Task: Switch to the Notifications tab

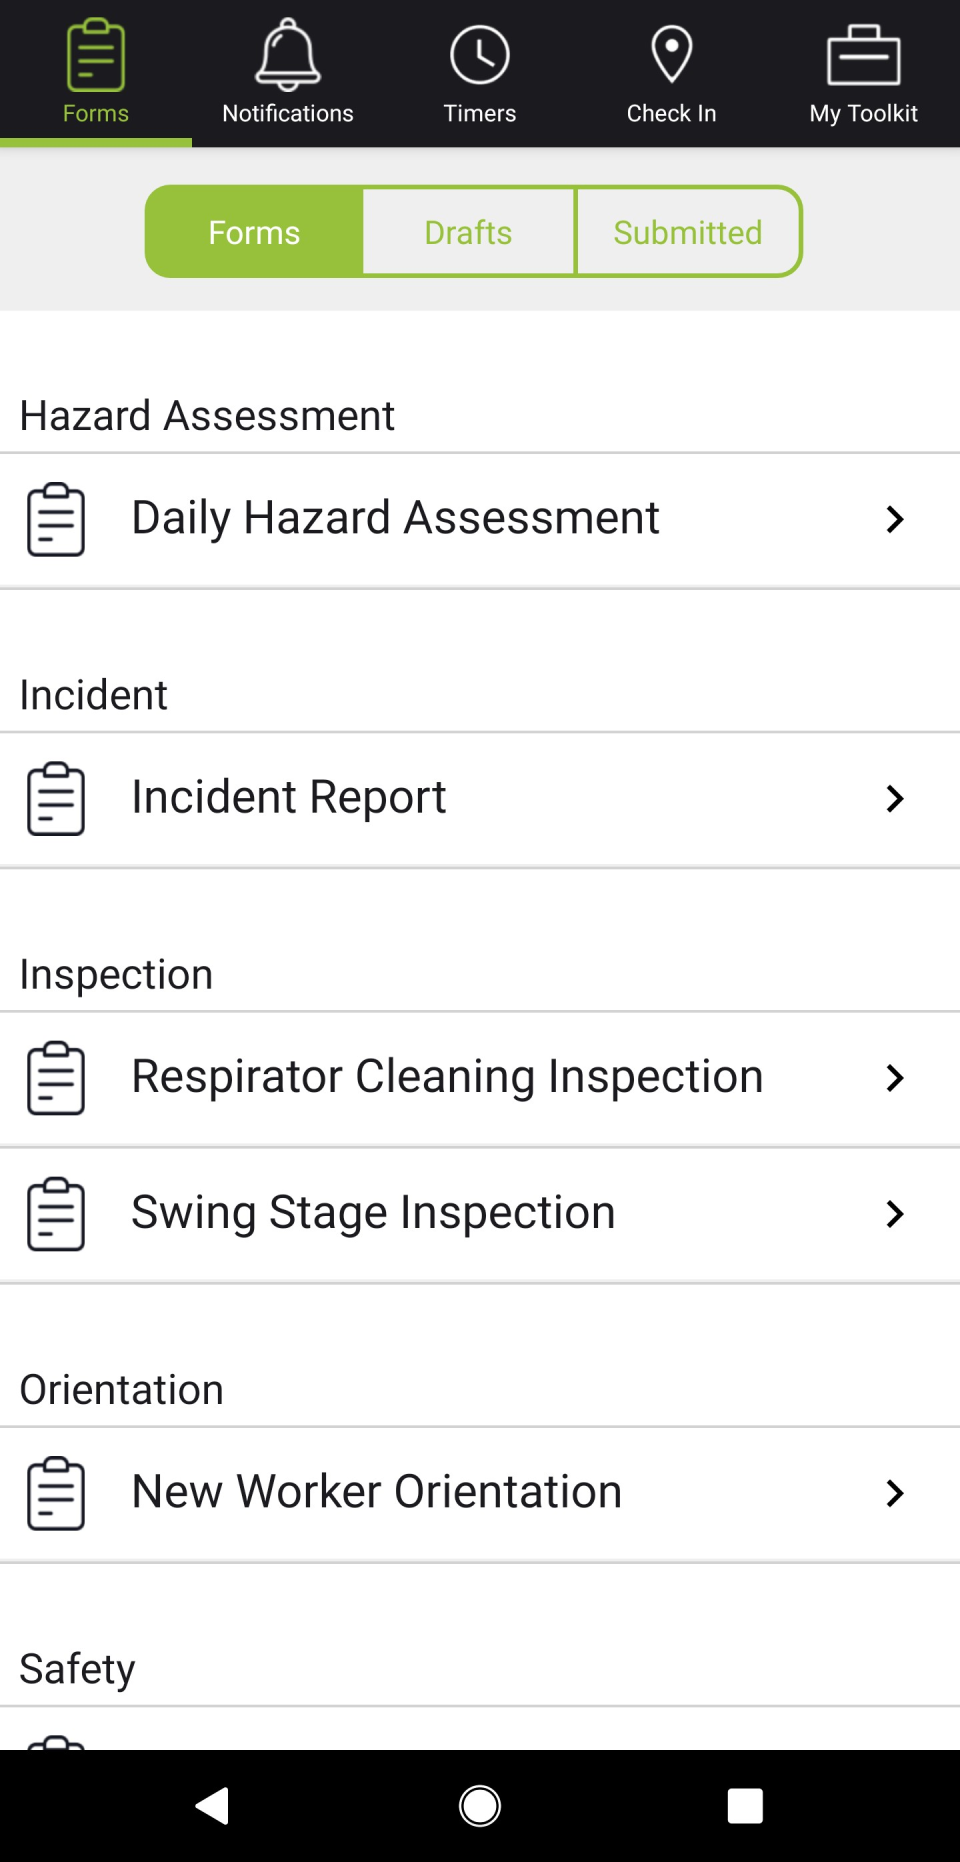Action: click(x=287, y=70)
